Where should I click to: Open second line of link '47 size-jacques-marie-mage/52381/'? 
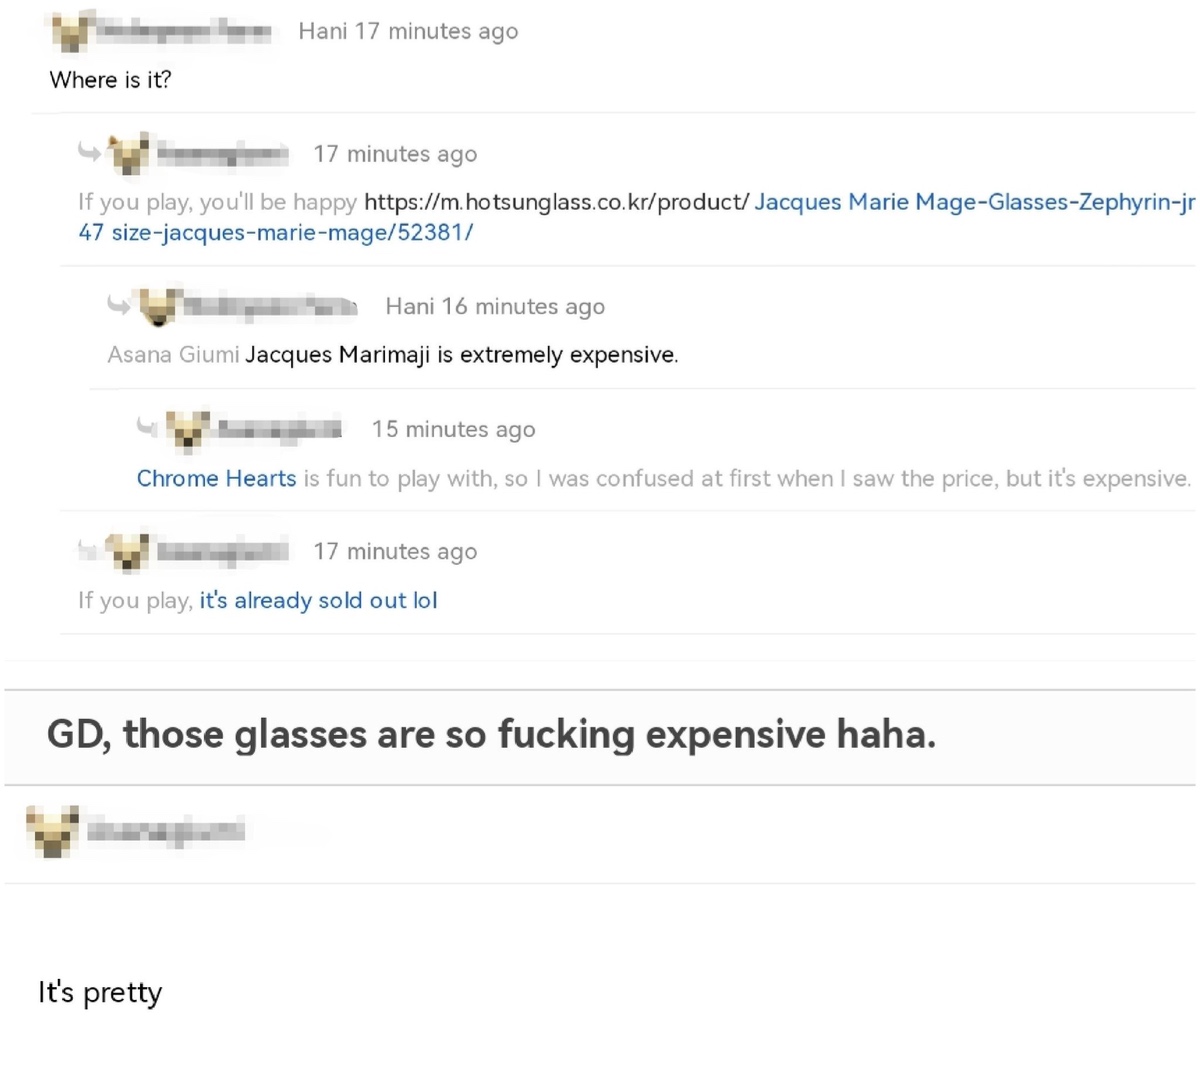point(276,232)
